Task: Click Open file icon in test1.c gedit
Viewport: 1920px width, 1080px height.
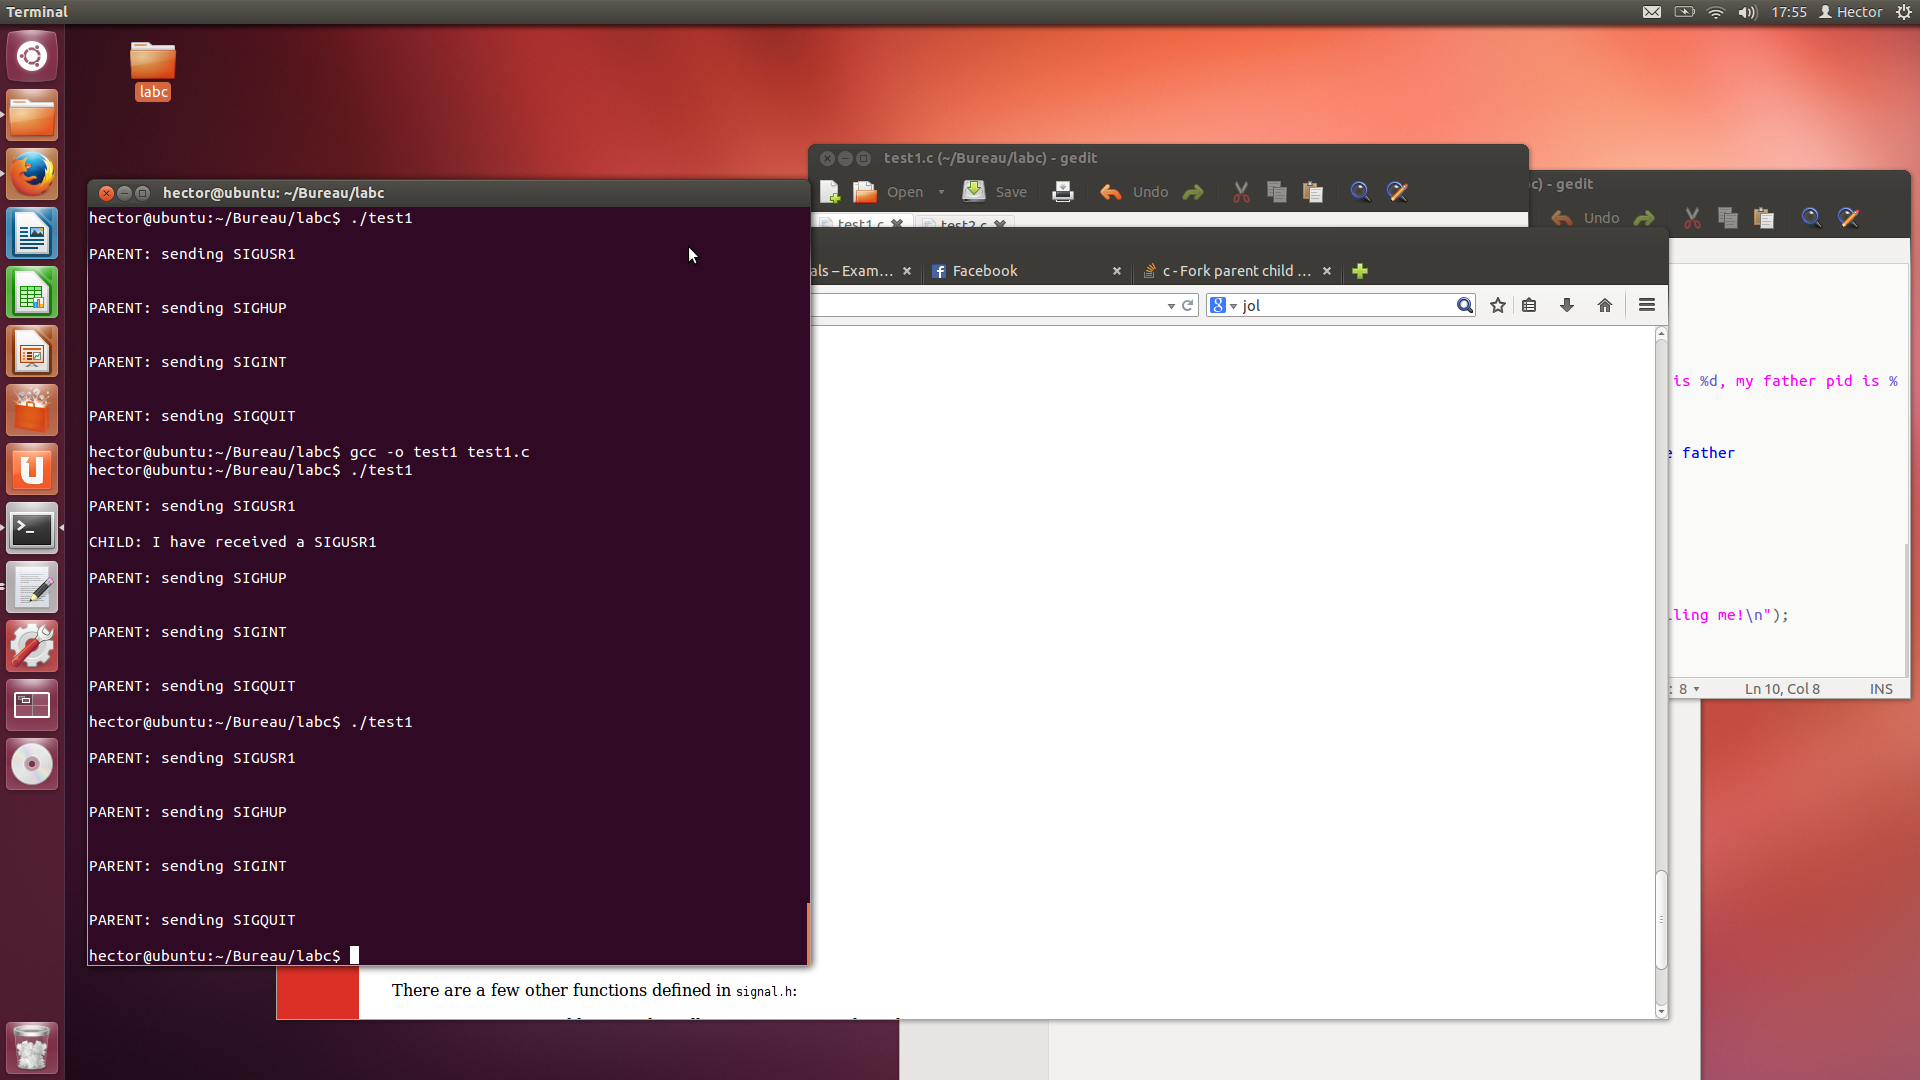Action: pyautogui.click(x=865, y=191)
